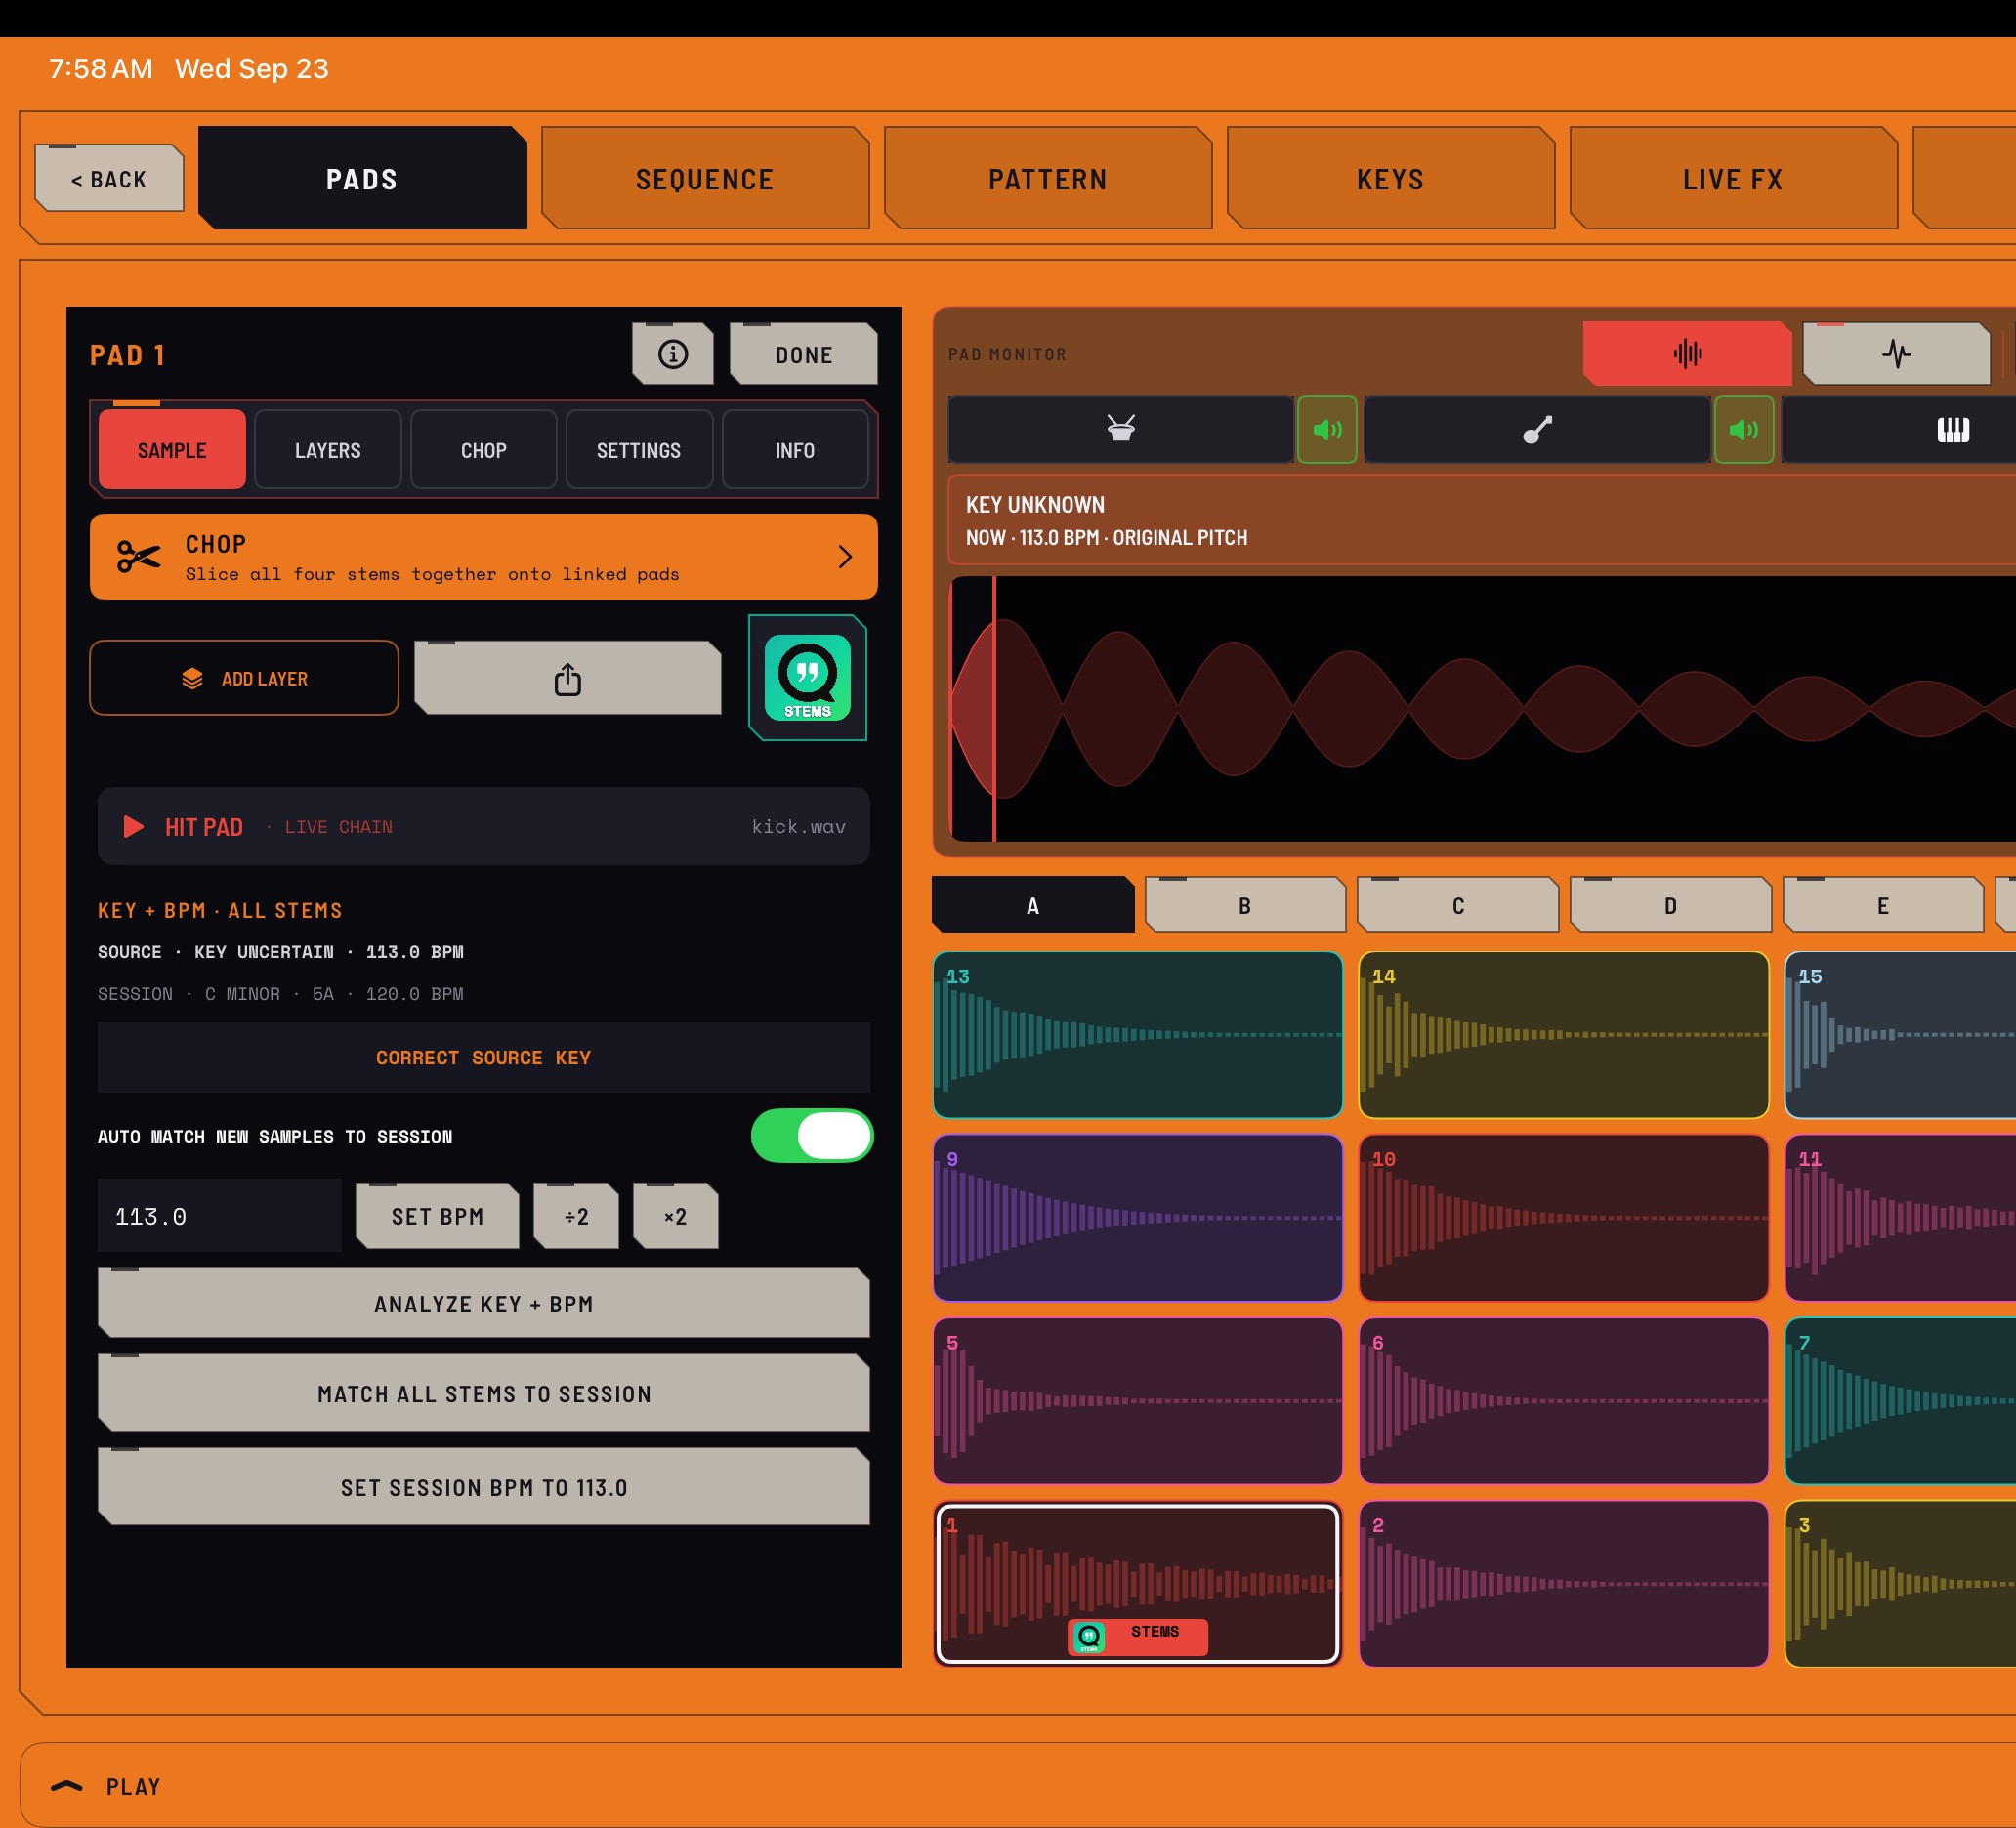Image resolution: width=2016 pixels, height=1828 pixels.
Task: Open the Keys tab
Action: coord(1391,178)
